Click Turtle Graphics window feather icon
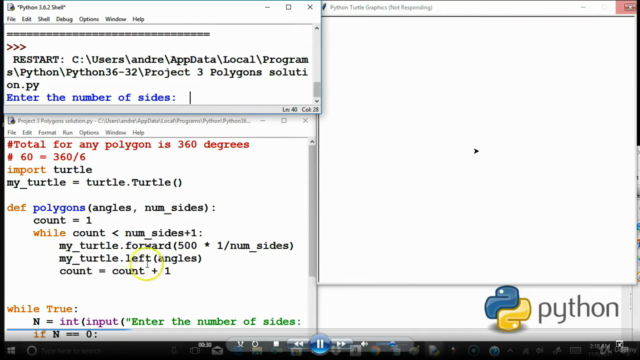This screenshot has width=640, height=360. point(324,7)
